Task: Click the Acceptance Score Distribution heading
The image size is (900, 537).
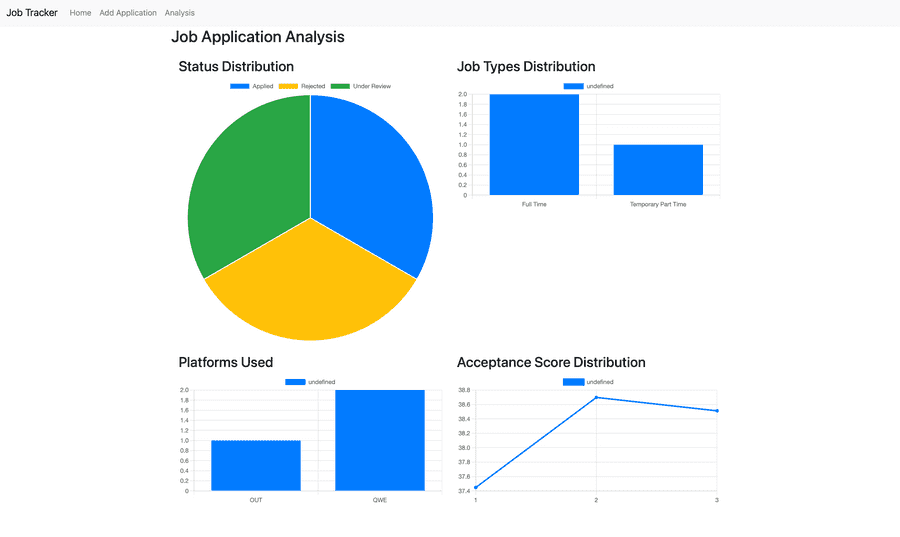Action: pyautogui.click(x=551, y=363)
